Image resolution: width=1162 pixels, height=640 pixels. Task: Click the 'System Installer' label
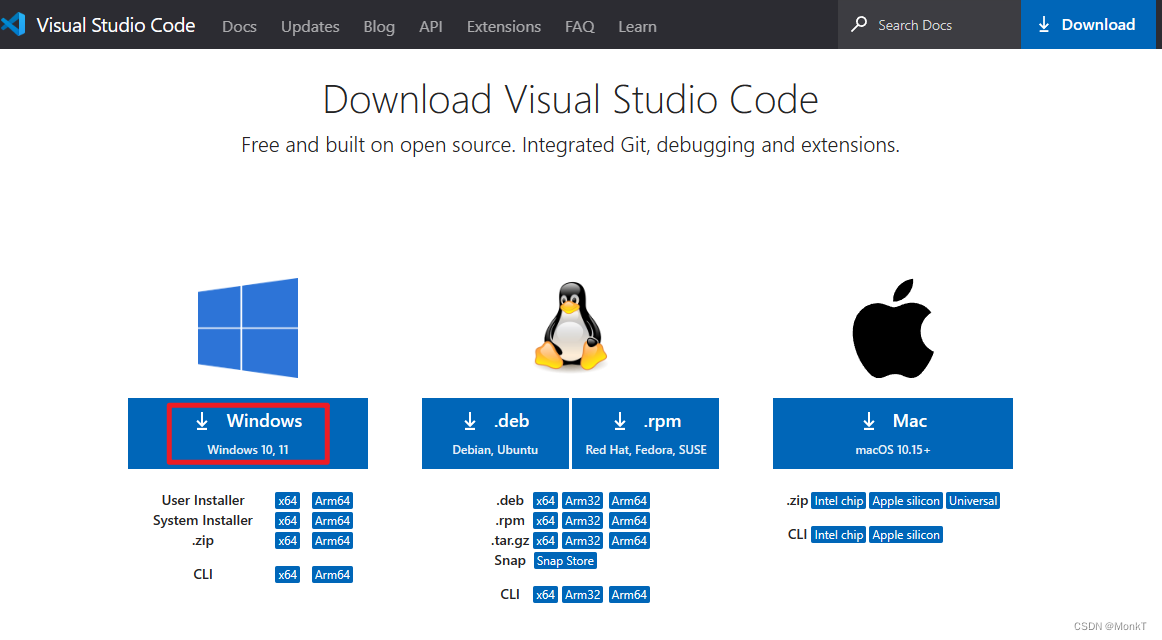pos(203,521)
